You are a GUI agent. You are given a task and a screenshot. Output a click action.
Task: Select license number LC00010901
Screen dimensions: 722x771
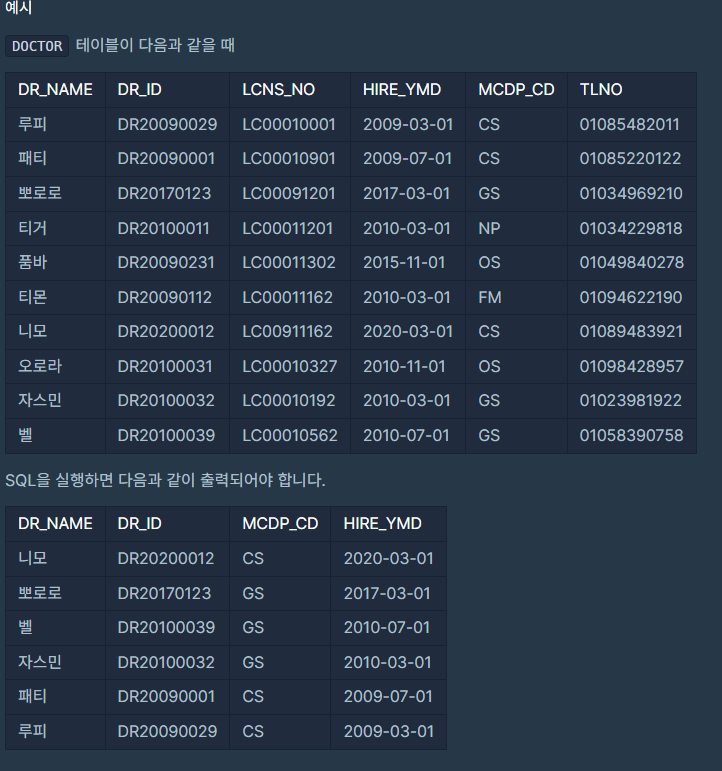(x=289, y=158)
